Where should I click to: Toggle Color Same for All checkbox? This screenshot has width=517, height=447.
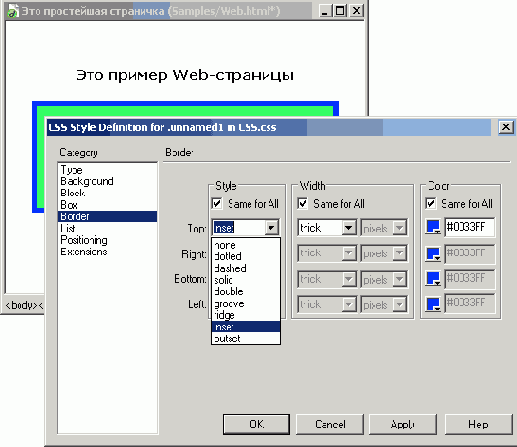[x=430, y=203]
